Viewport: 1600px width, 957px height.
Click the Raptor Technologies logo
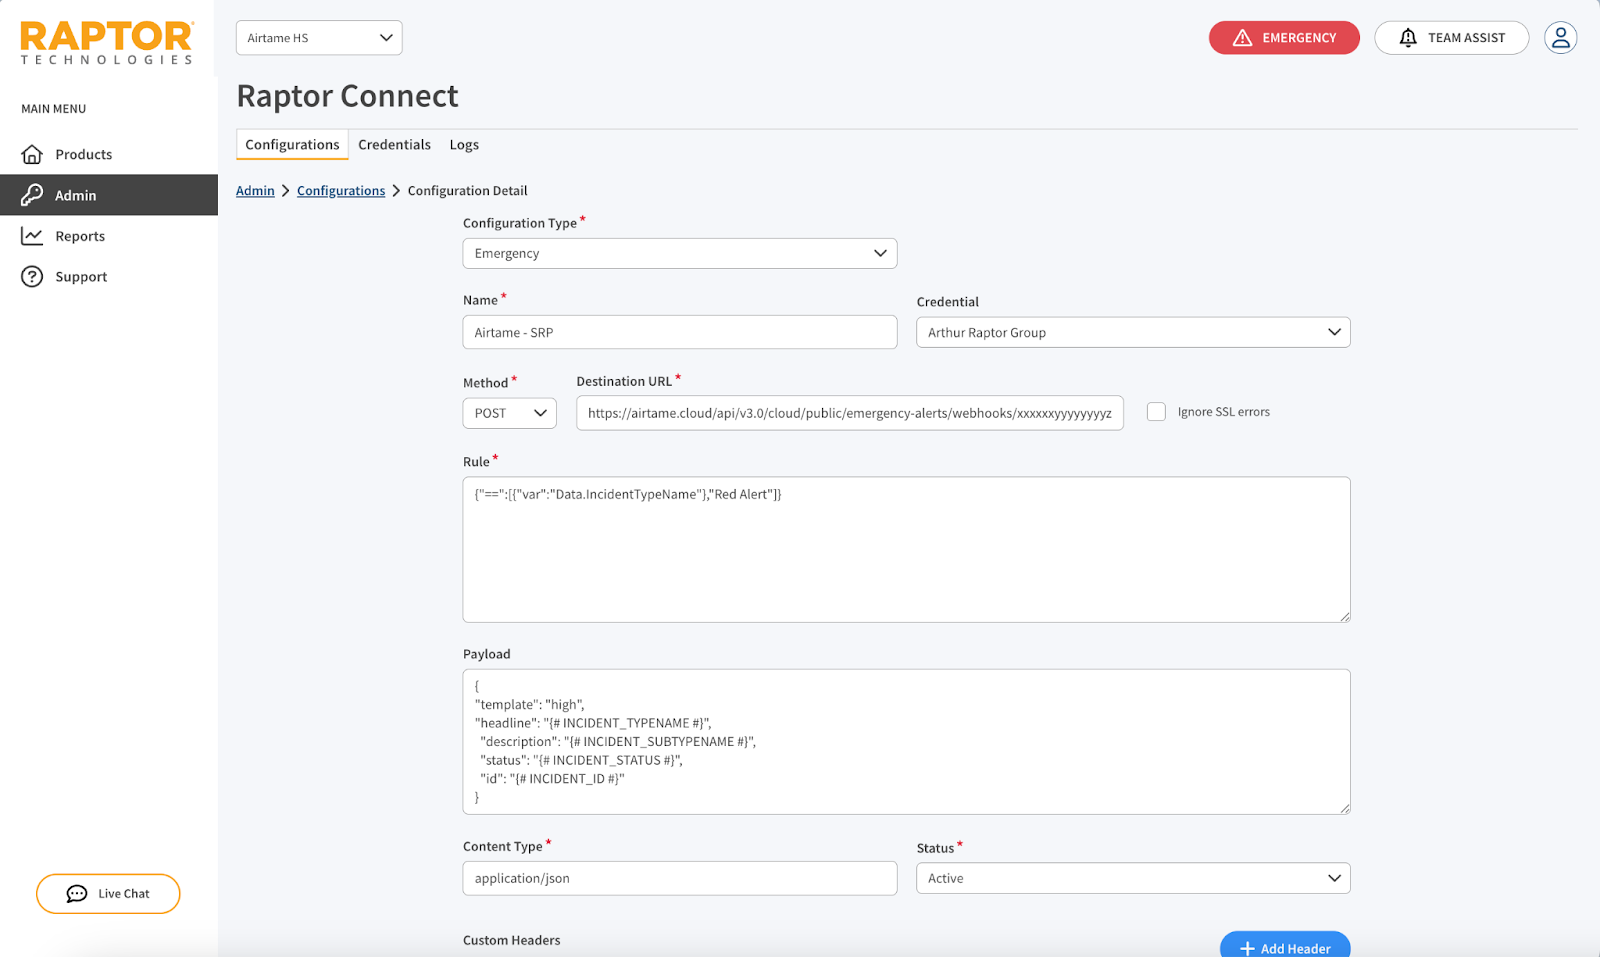(107, 43)
